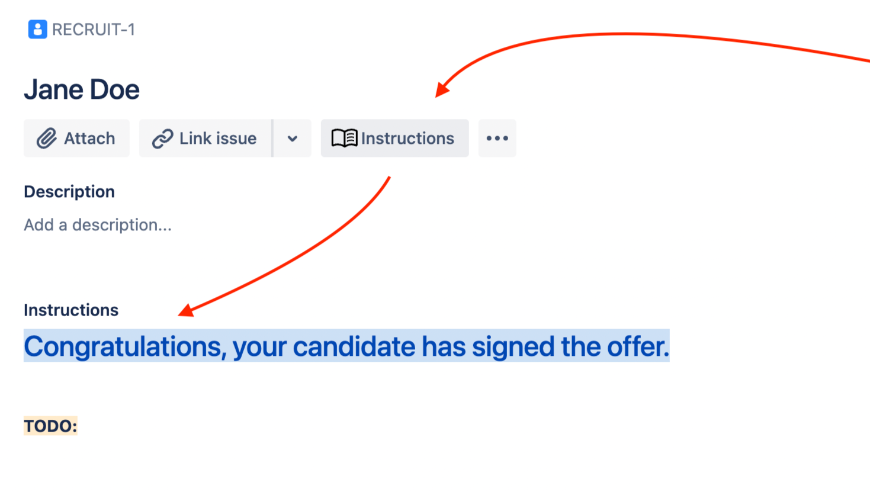Click the 'Add a description...' field
870x495 pixels.
(x=98, y=225)
